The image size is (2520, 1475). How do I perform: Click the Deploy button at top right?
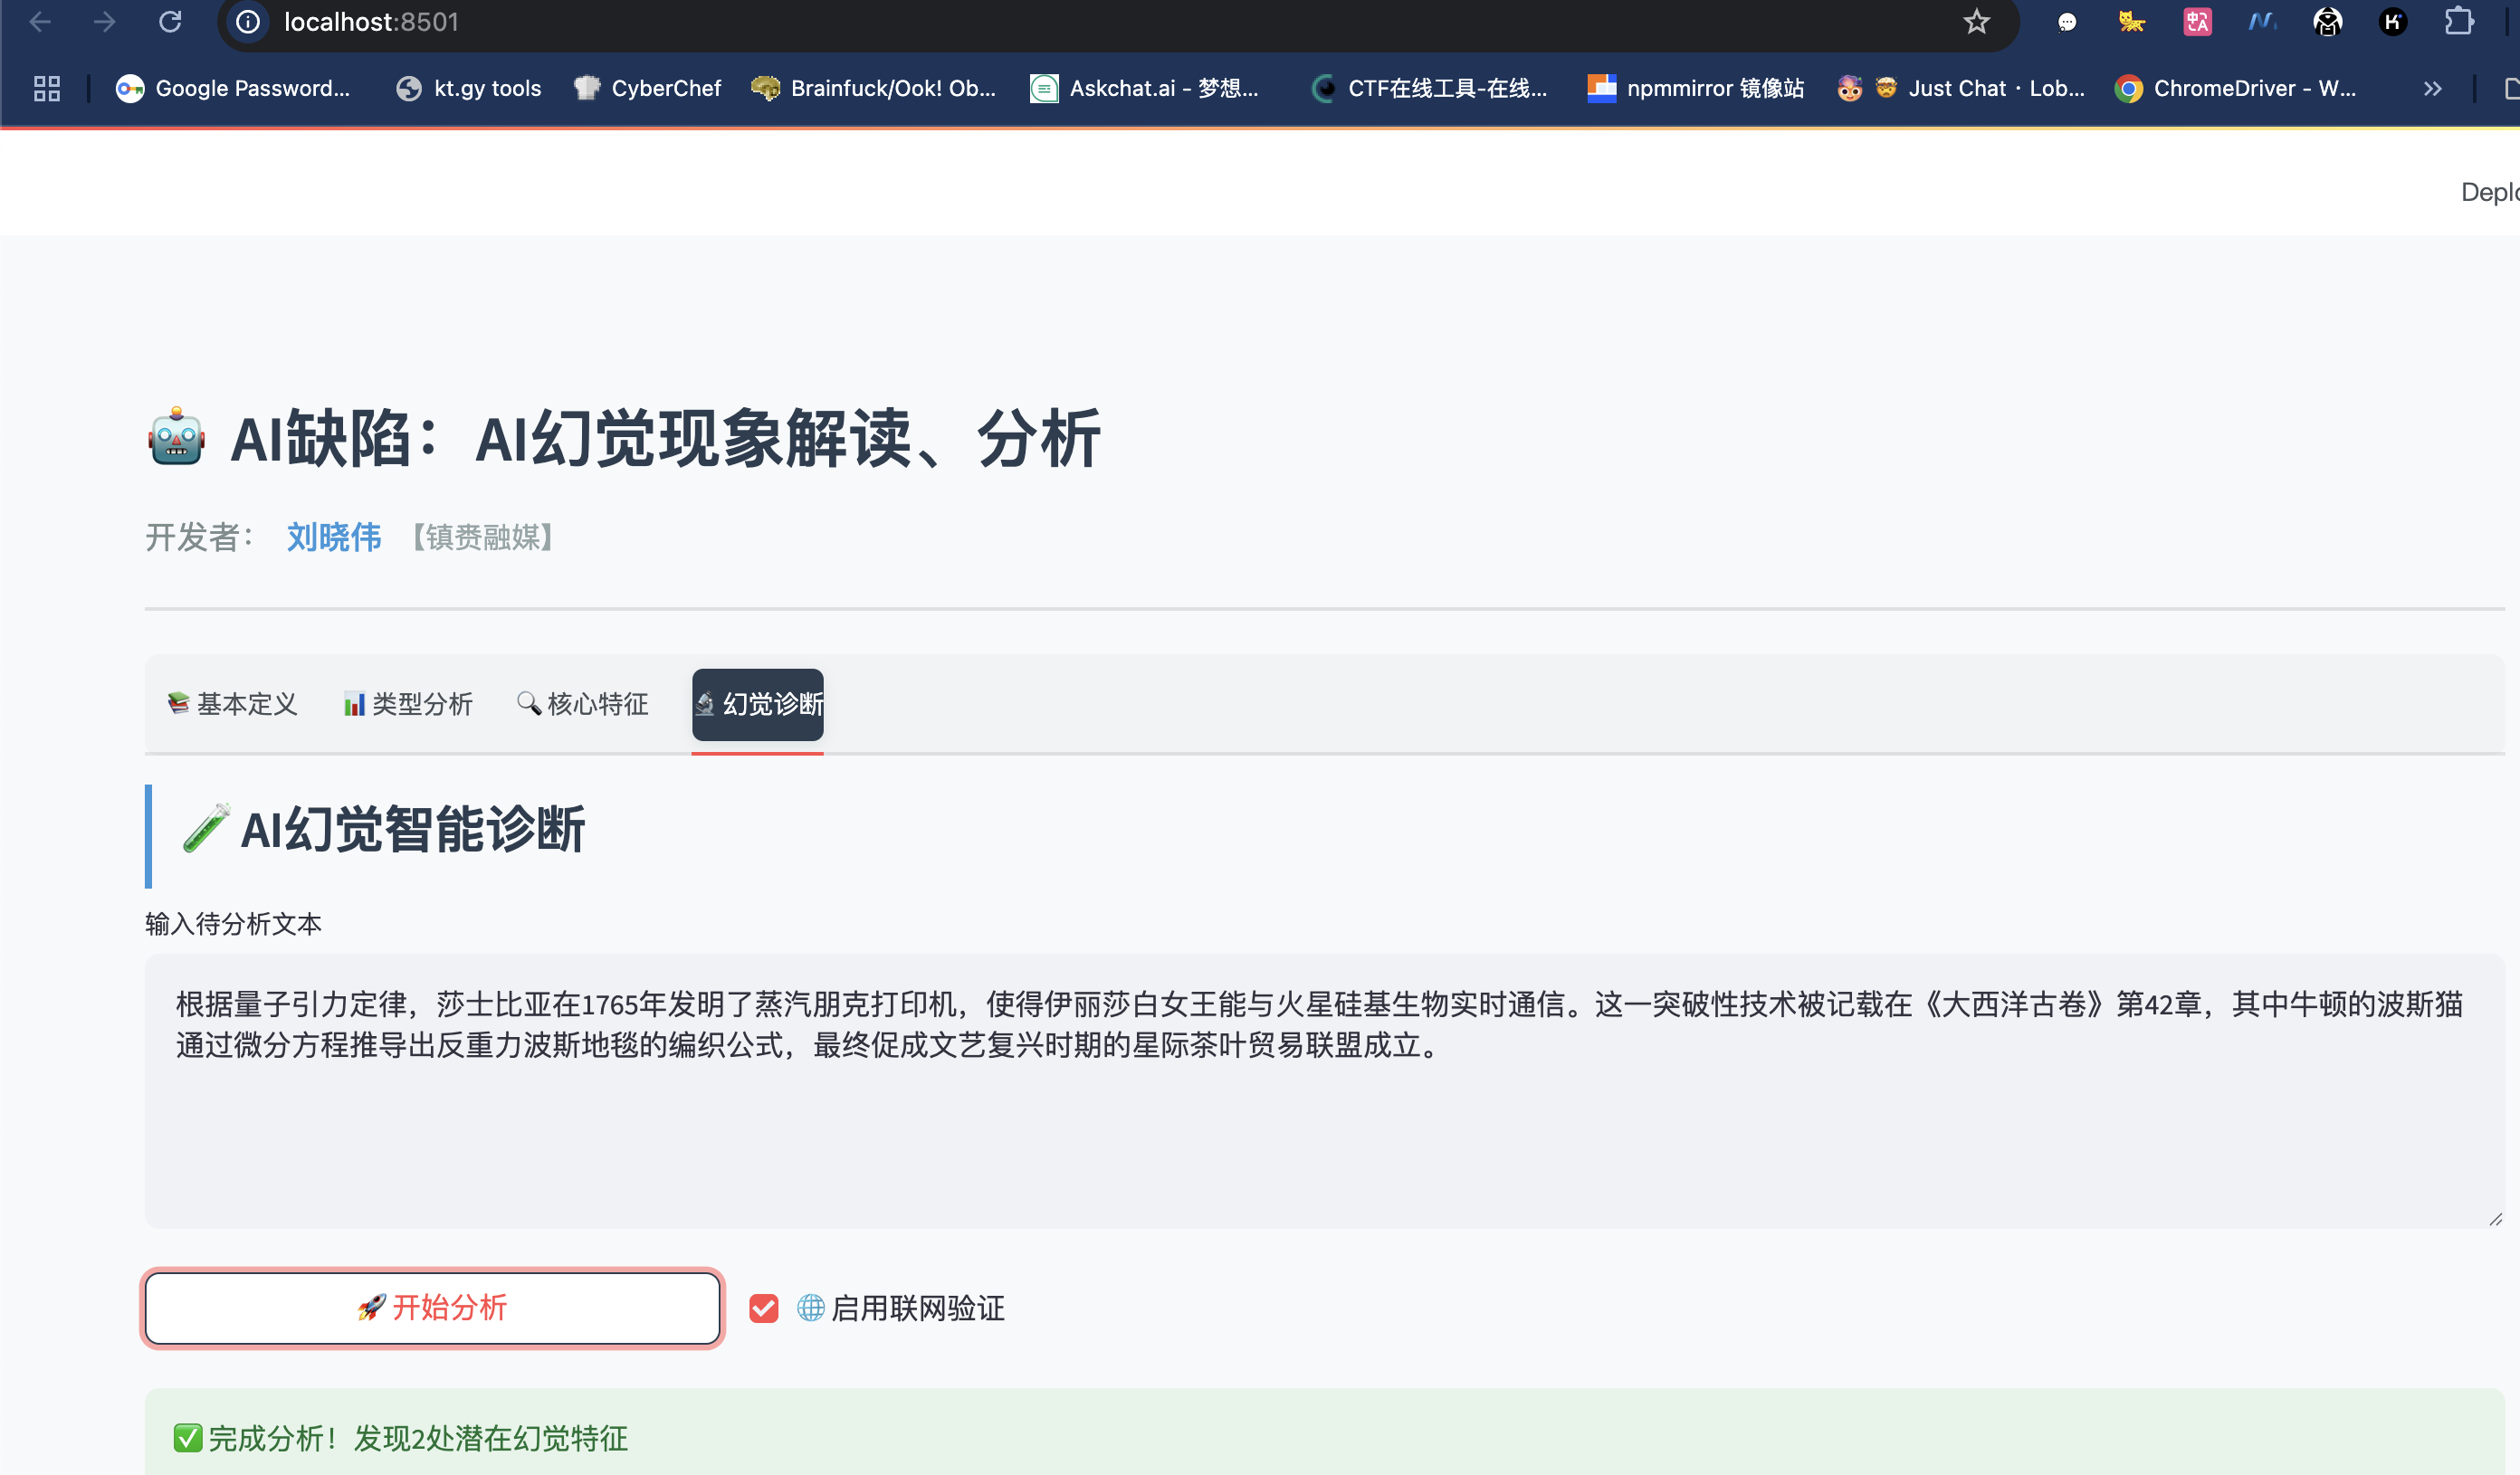(x=2488, y=192)
